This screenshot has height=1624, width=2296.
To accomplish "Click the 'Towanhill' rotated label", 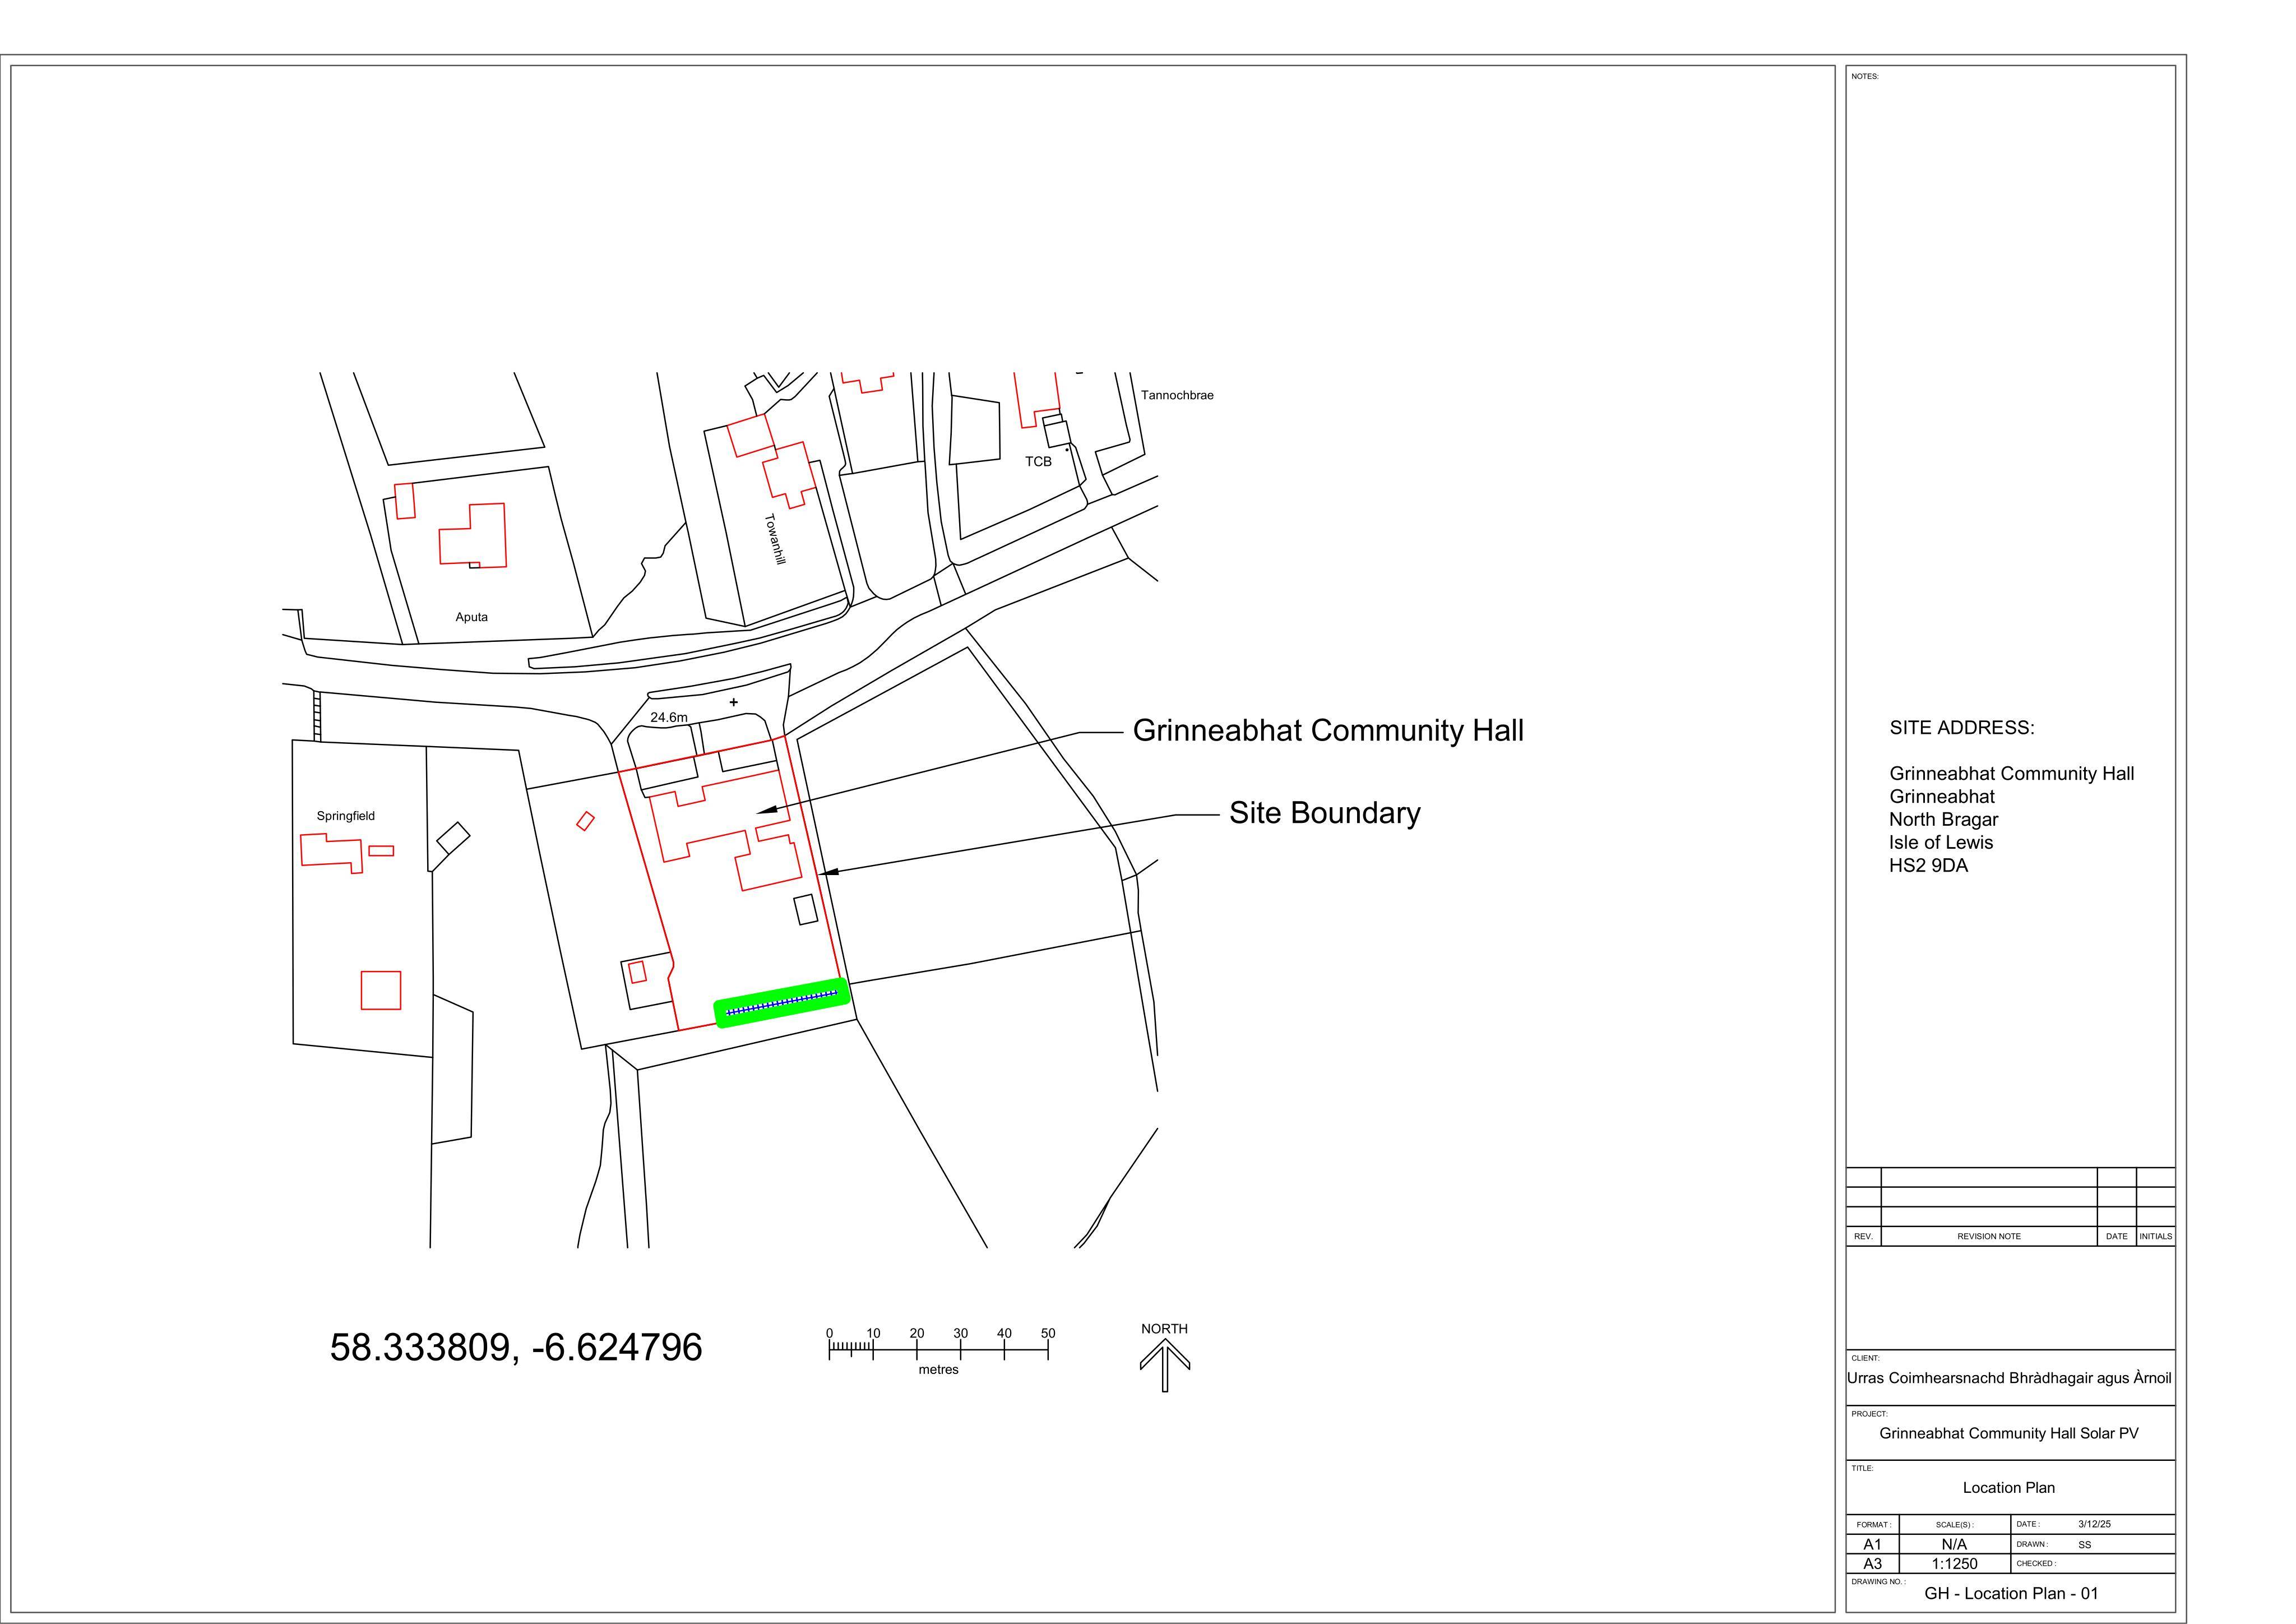I will pyautogui.click(x=775, y=540).
